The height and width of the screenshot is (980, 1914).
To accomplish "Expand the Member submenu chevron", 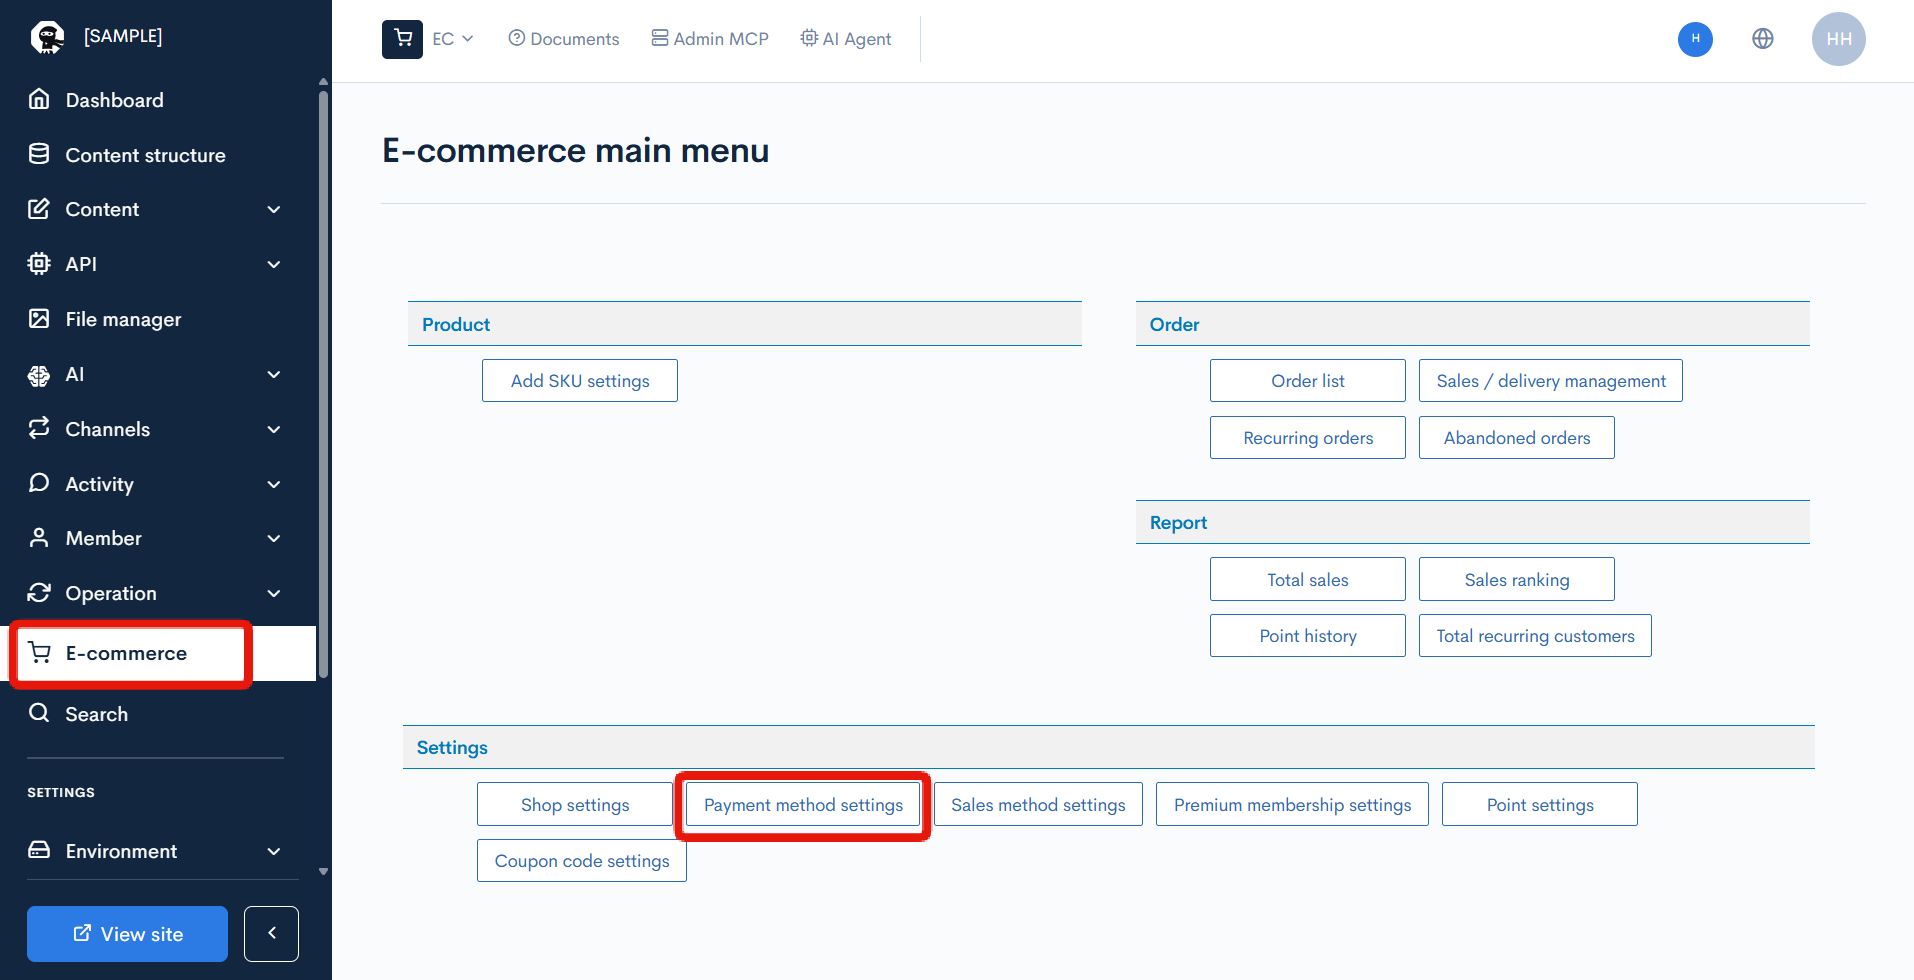I will tap(274, 538).
